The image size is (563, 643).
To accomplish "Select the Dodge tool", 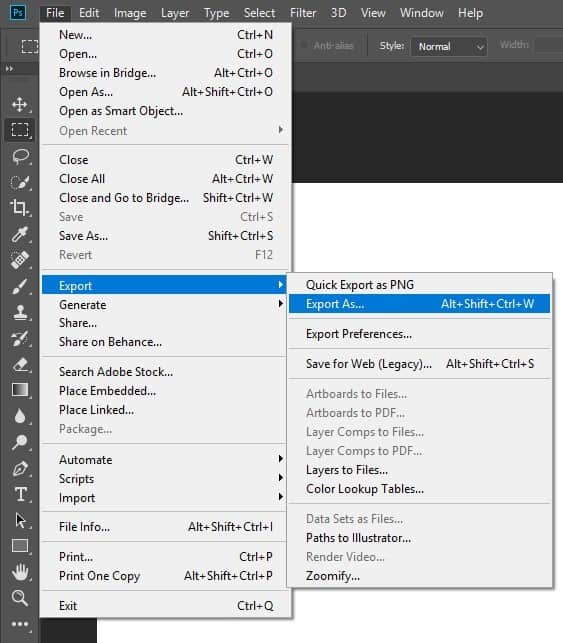I will (x=20, y=442).
